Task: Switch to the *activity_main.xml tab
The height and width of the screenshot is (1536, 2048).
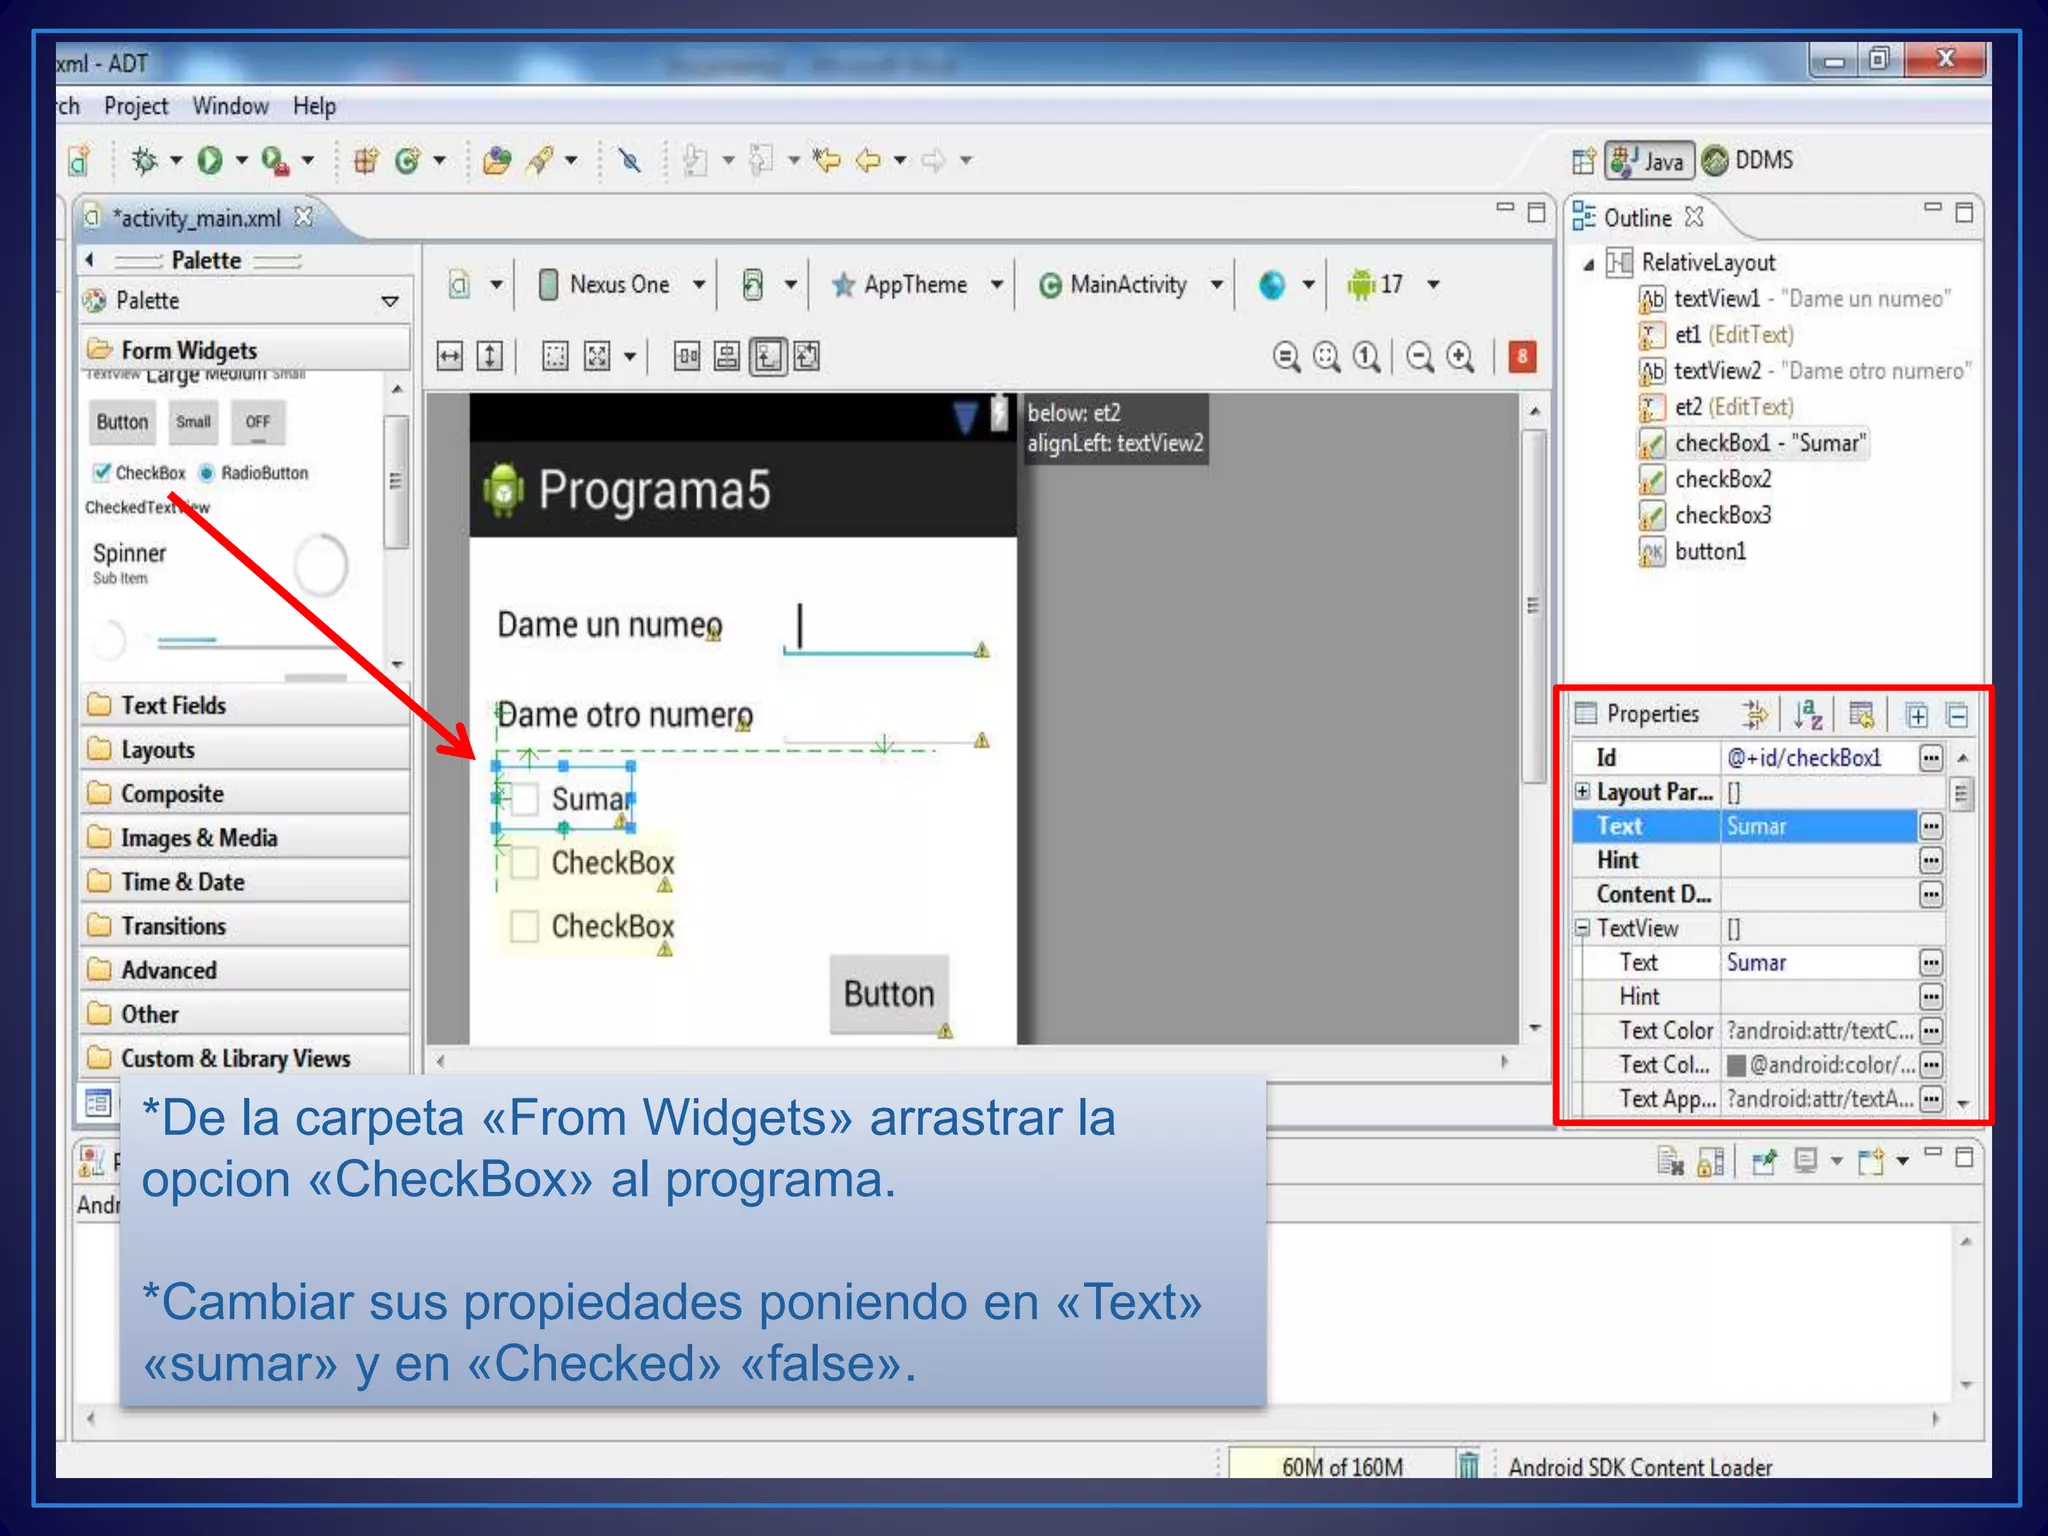Action: point(197,218)
